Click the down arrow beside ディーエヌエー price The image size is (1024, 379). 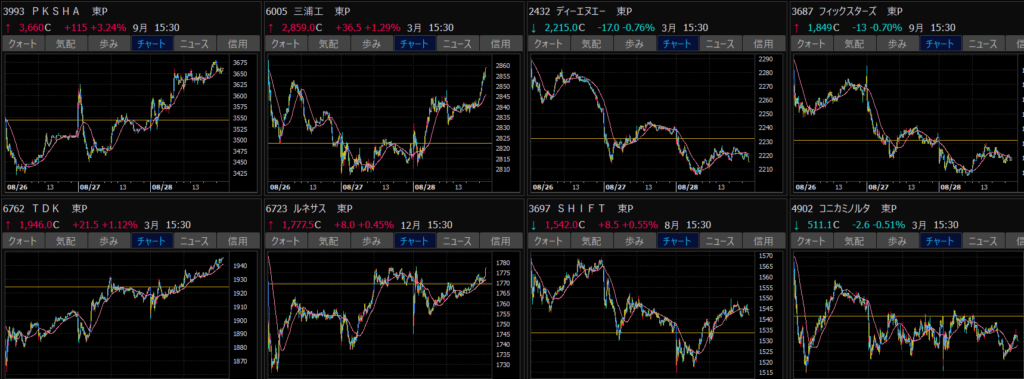534,28
